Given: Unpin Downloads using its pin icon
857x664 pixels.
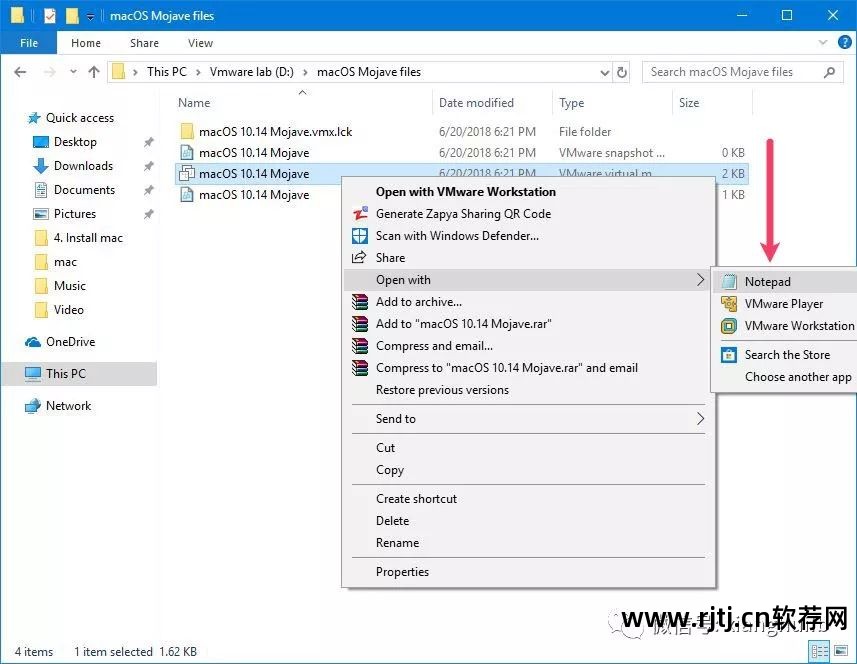Looking at the screenshot, I should point(148,166).
